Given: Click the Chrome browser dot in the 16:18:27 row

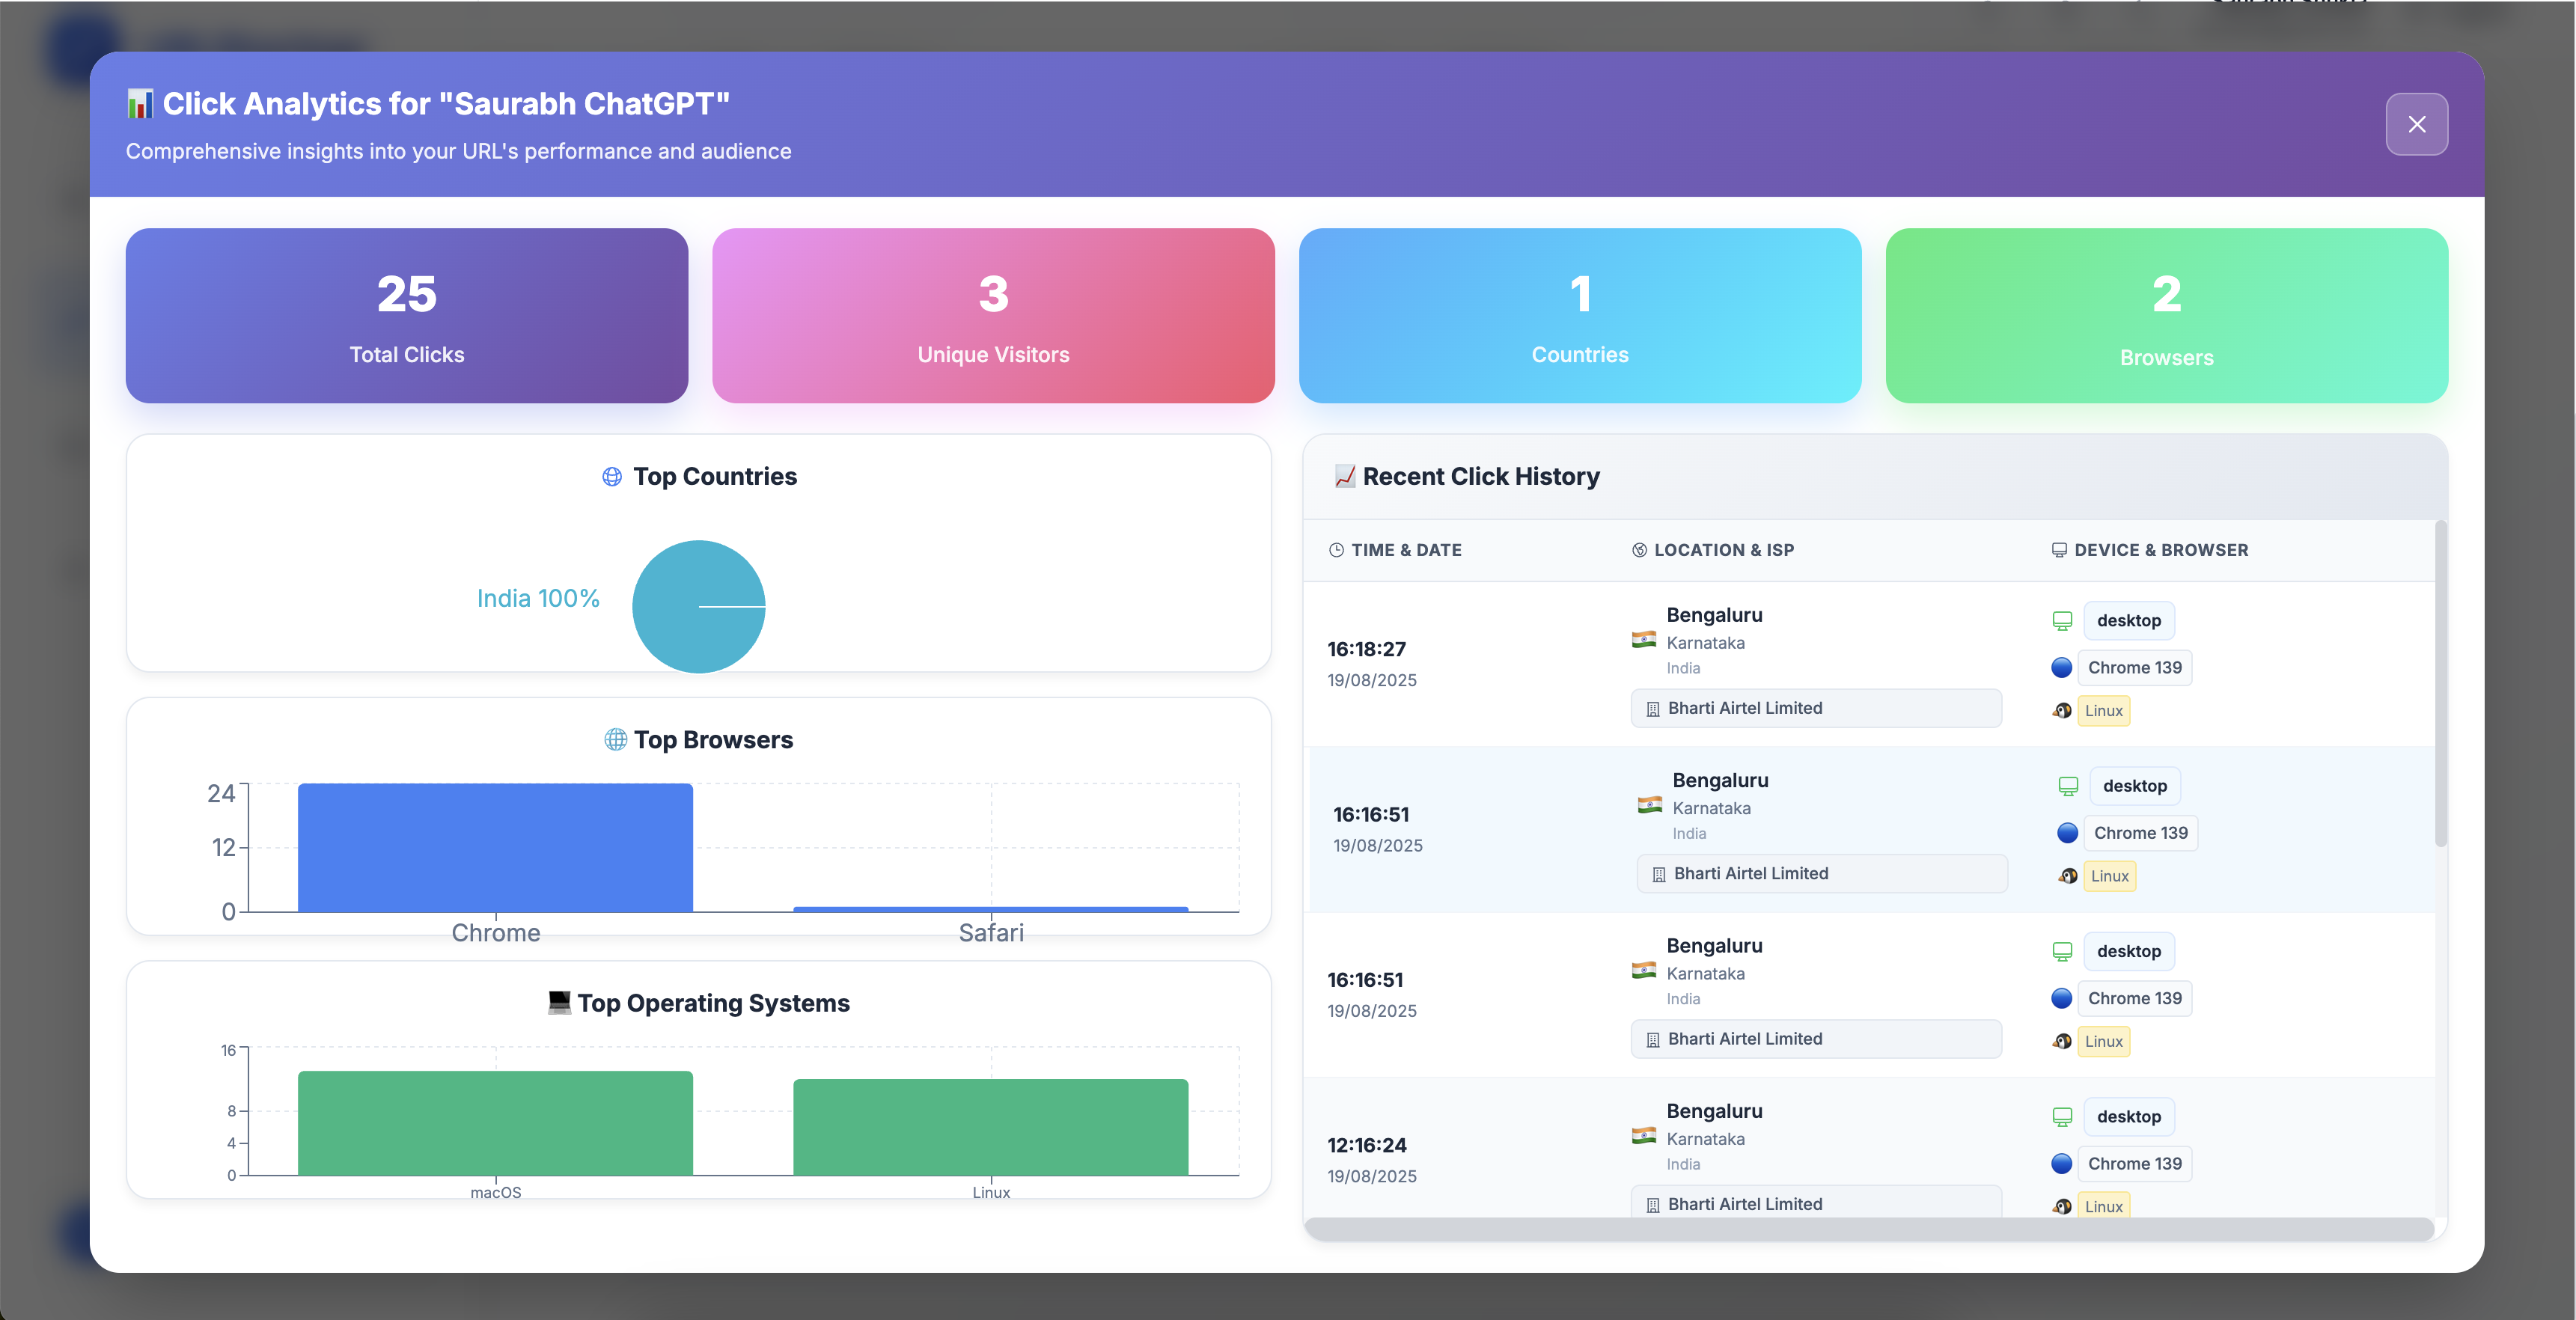Looking at the screenshot, I should coord(2061,668).
